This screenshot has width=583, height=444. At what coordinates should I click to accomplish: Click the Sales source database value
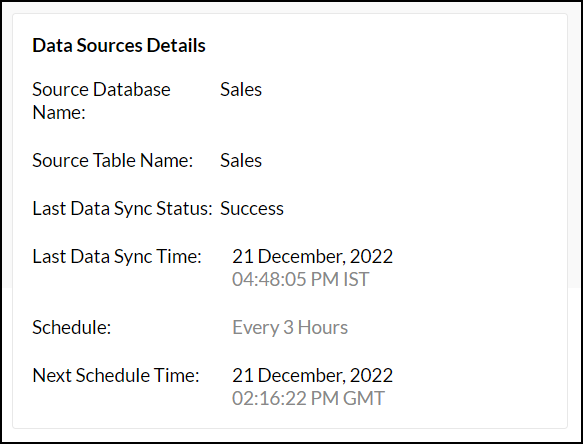(241, 90)
